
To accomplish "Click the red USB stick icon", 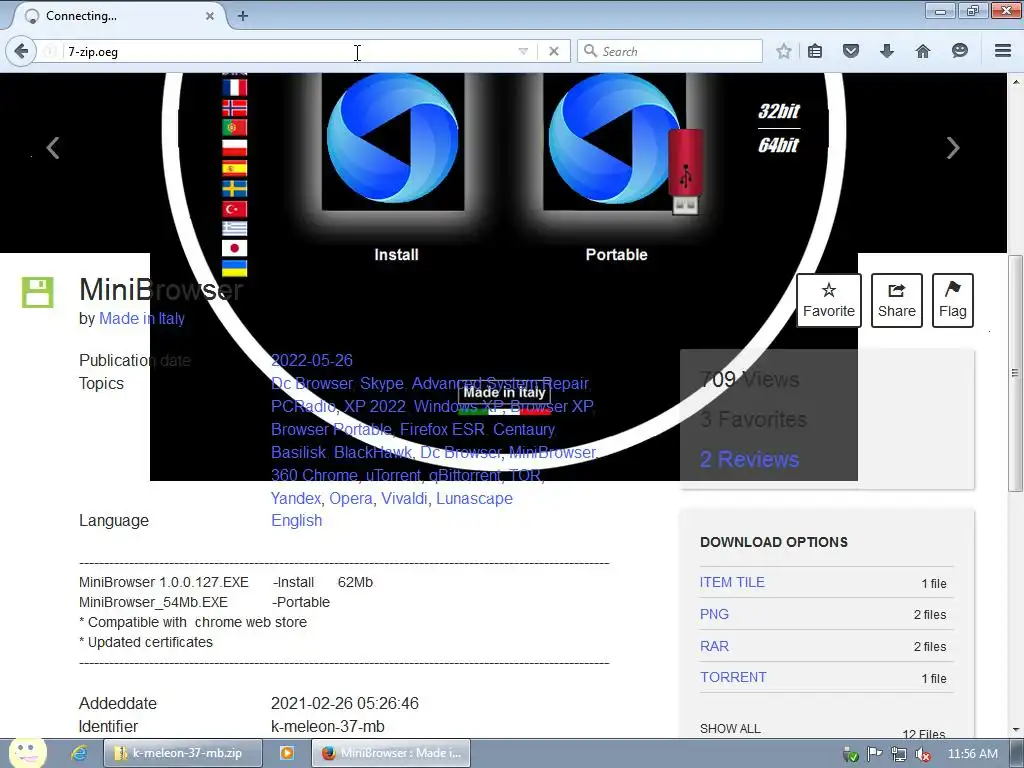I will pos(685,171).
